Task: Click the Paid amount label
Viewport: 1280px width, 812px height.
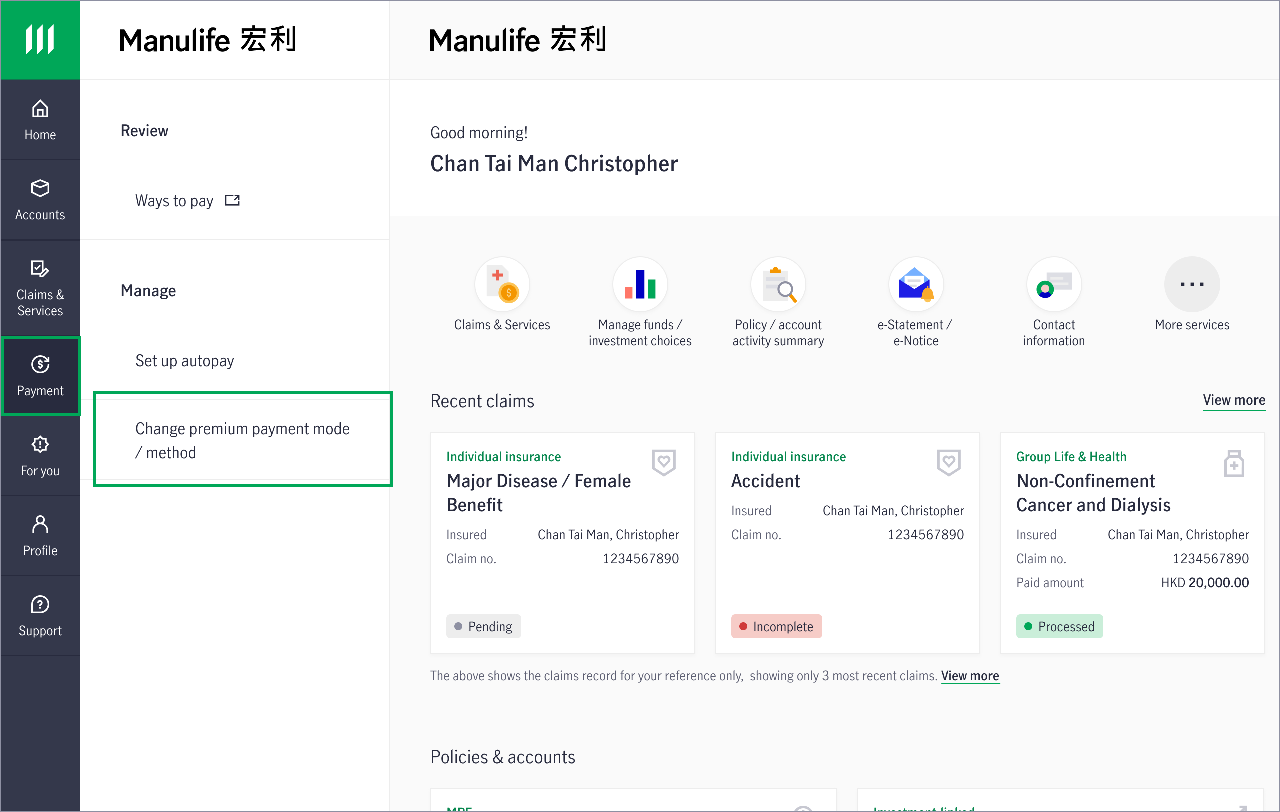Action: (x=1050, y=583)
